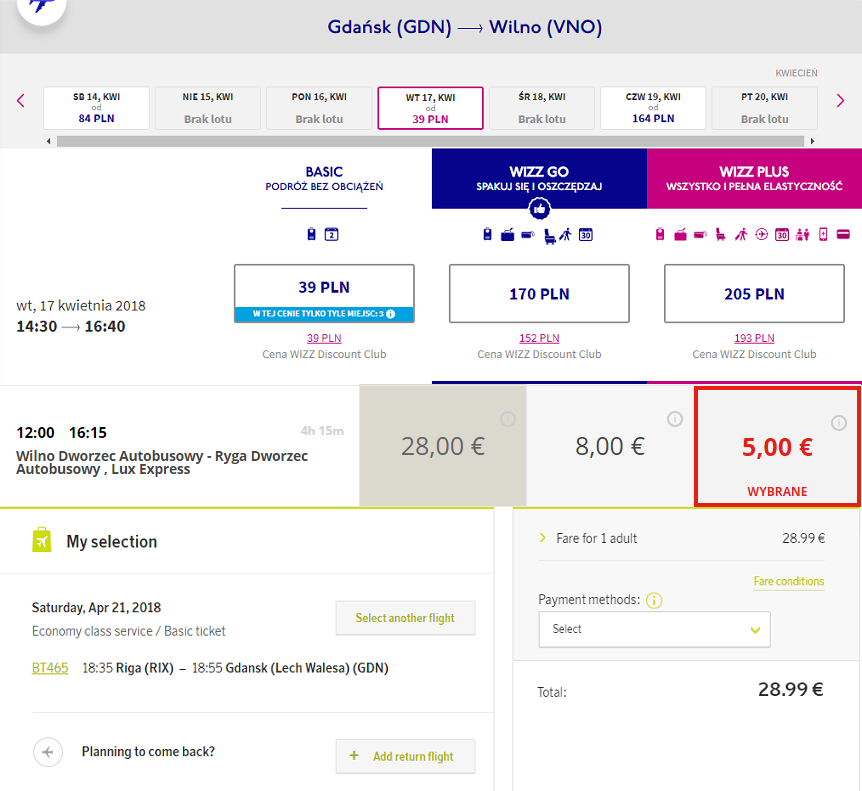Viewport: 862px width, 791px height.
Task: Select the 28,00 € bus fare
Action: click(x=443, y=446)
